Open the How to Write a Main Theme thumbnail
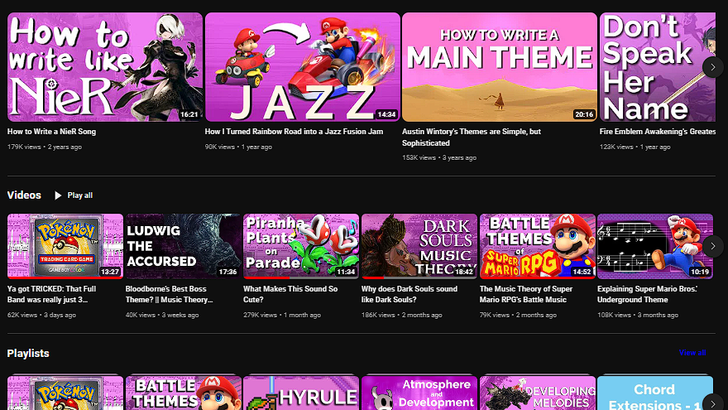Image resolution: width=728 pixels, height=410 pixels. coord(499,67)
